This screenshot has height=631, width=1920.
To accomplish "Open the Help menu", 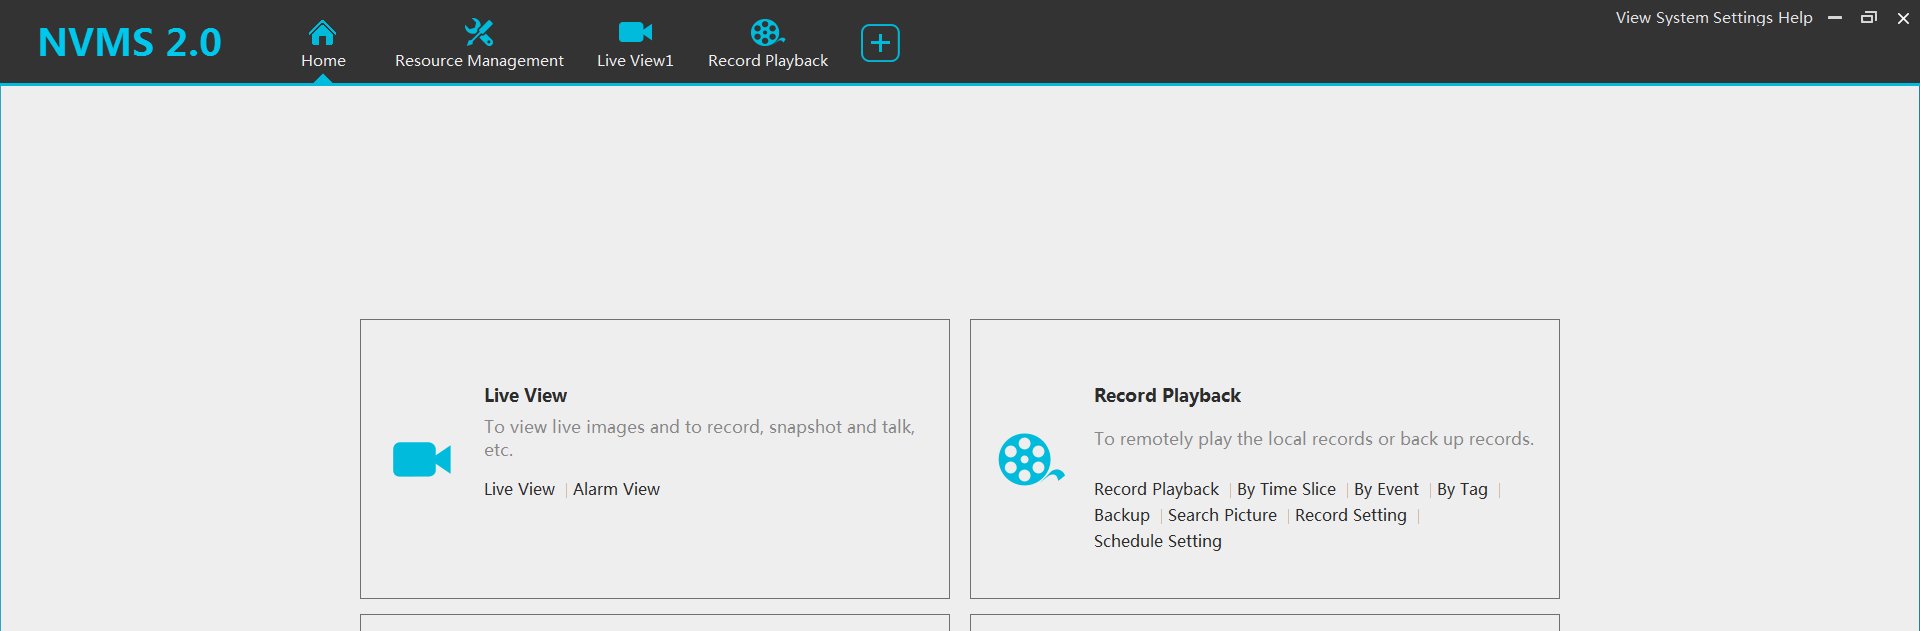I will 1795,18.
